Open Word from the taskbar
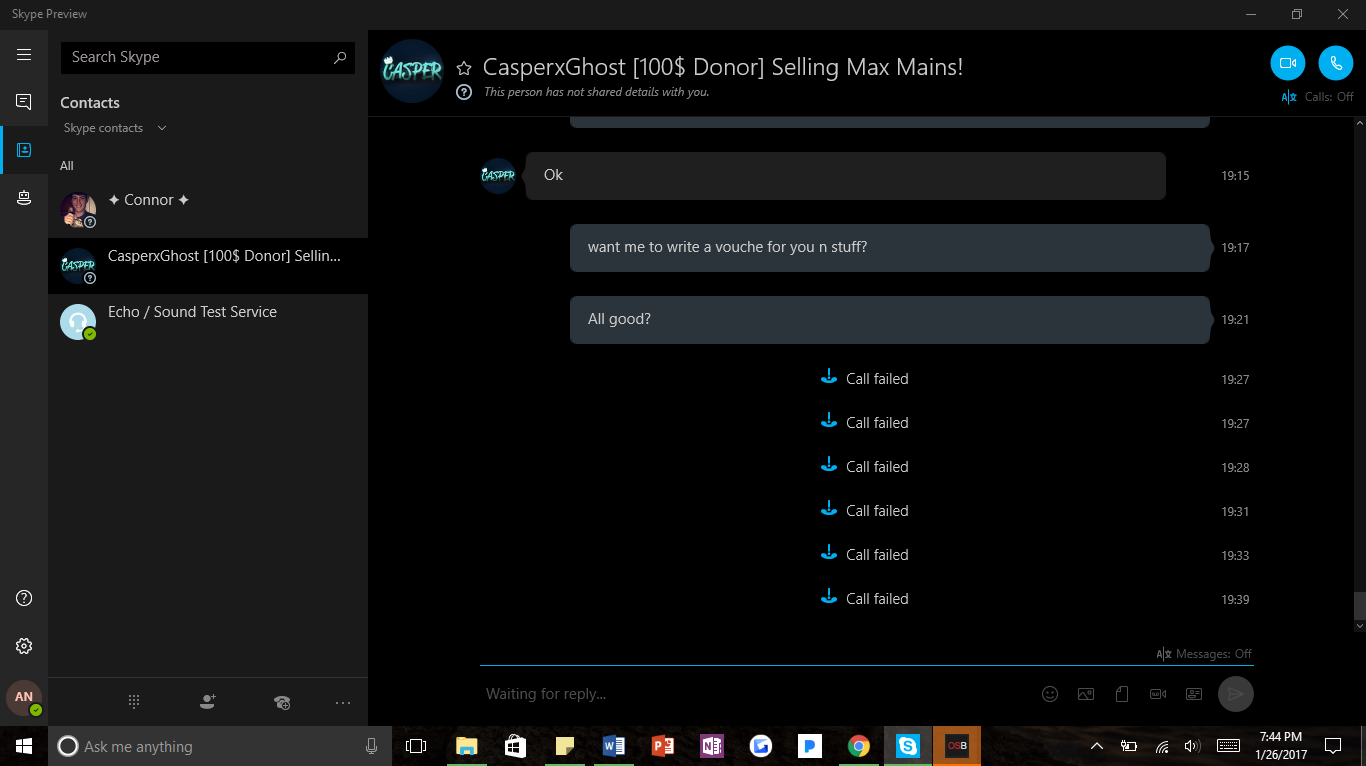 point(614,746)
